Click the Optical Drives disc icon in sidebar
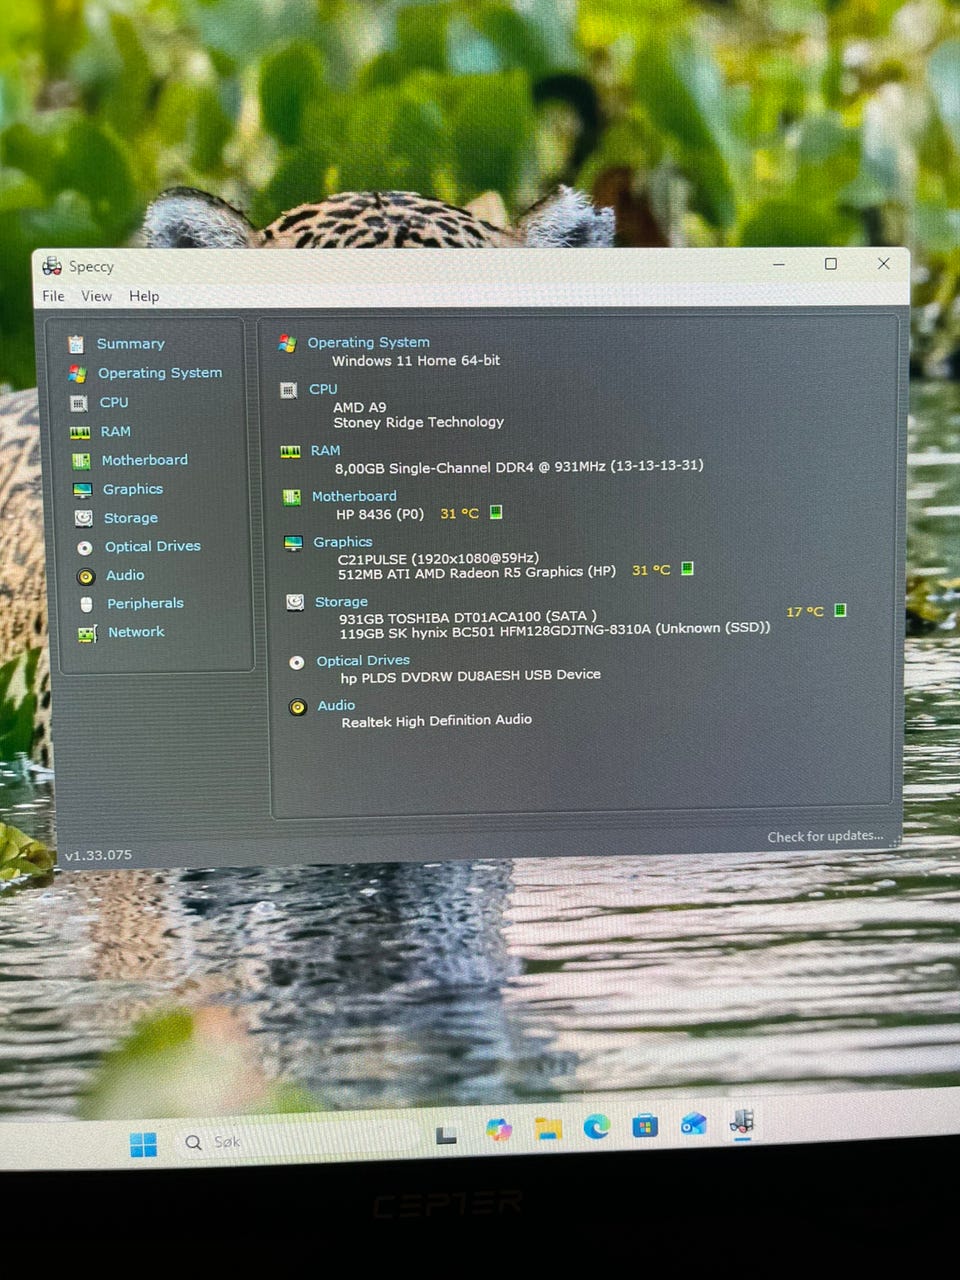Viewport: 960px width, 1280px height. click(85, 547)
